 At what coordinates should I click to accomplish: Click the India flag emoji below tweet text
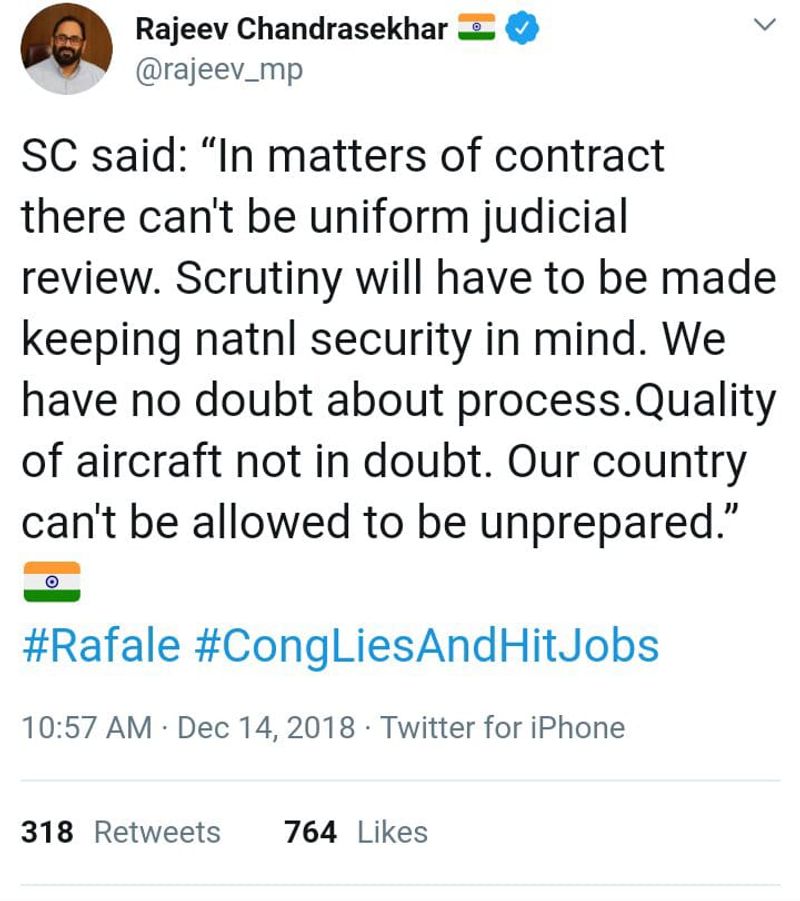[x=50, y=582]
